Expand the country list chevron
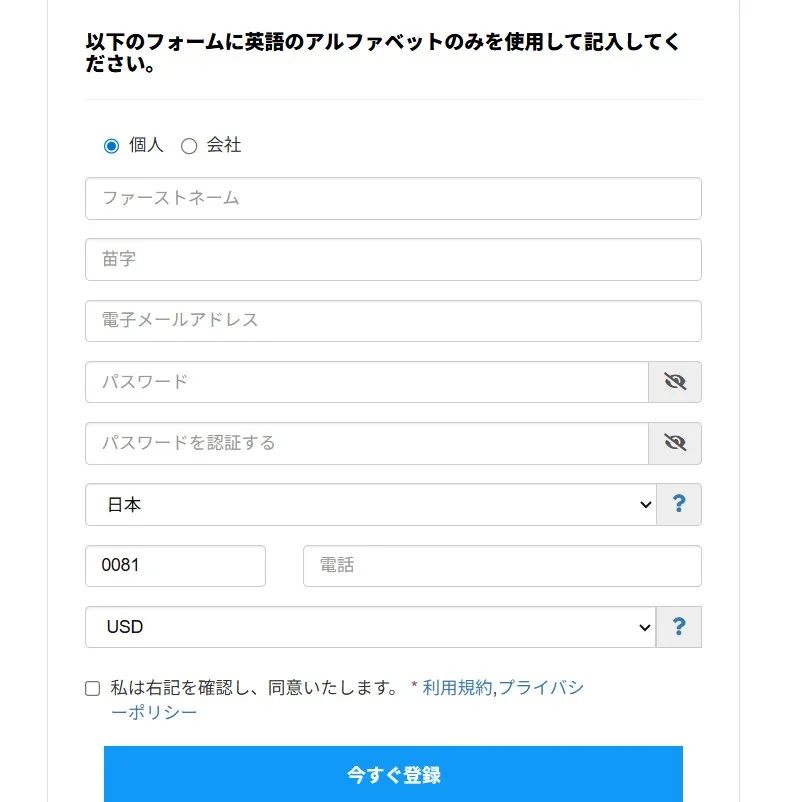Viewport: 792px width, 802px height. pos(645,504)
